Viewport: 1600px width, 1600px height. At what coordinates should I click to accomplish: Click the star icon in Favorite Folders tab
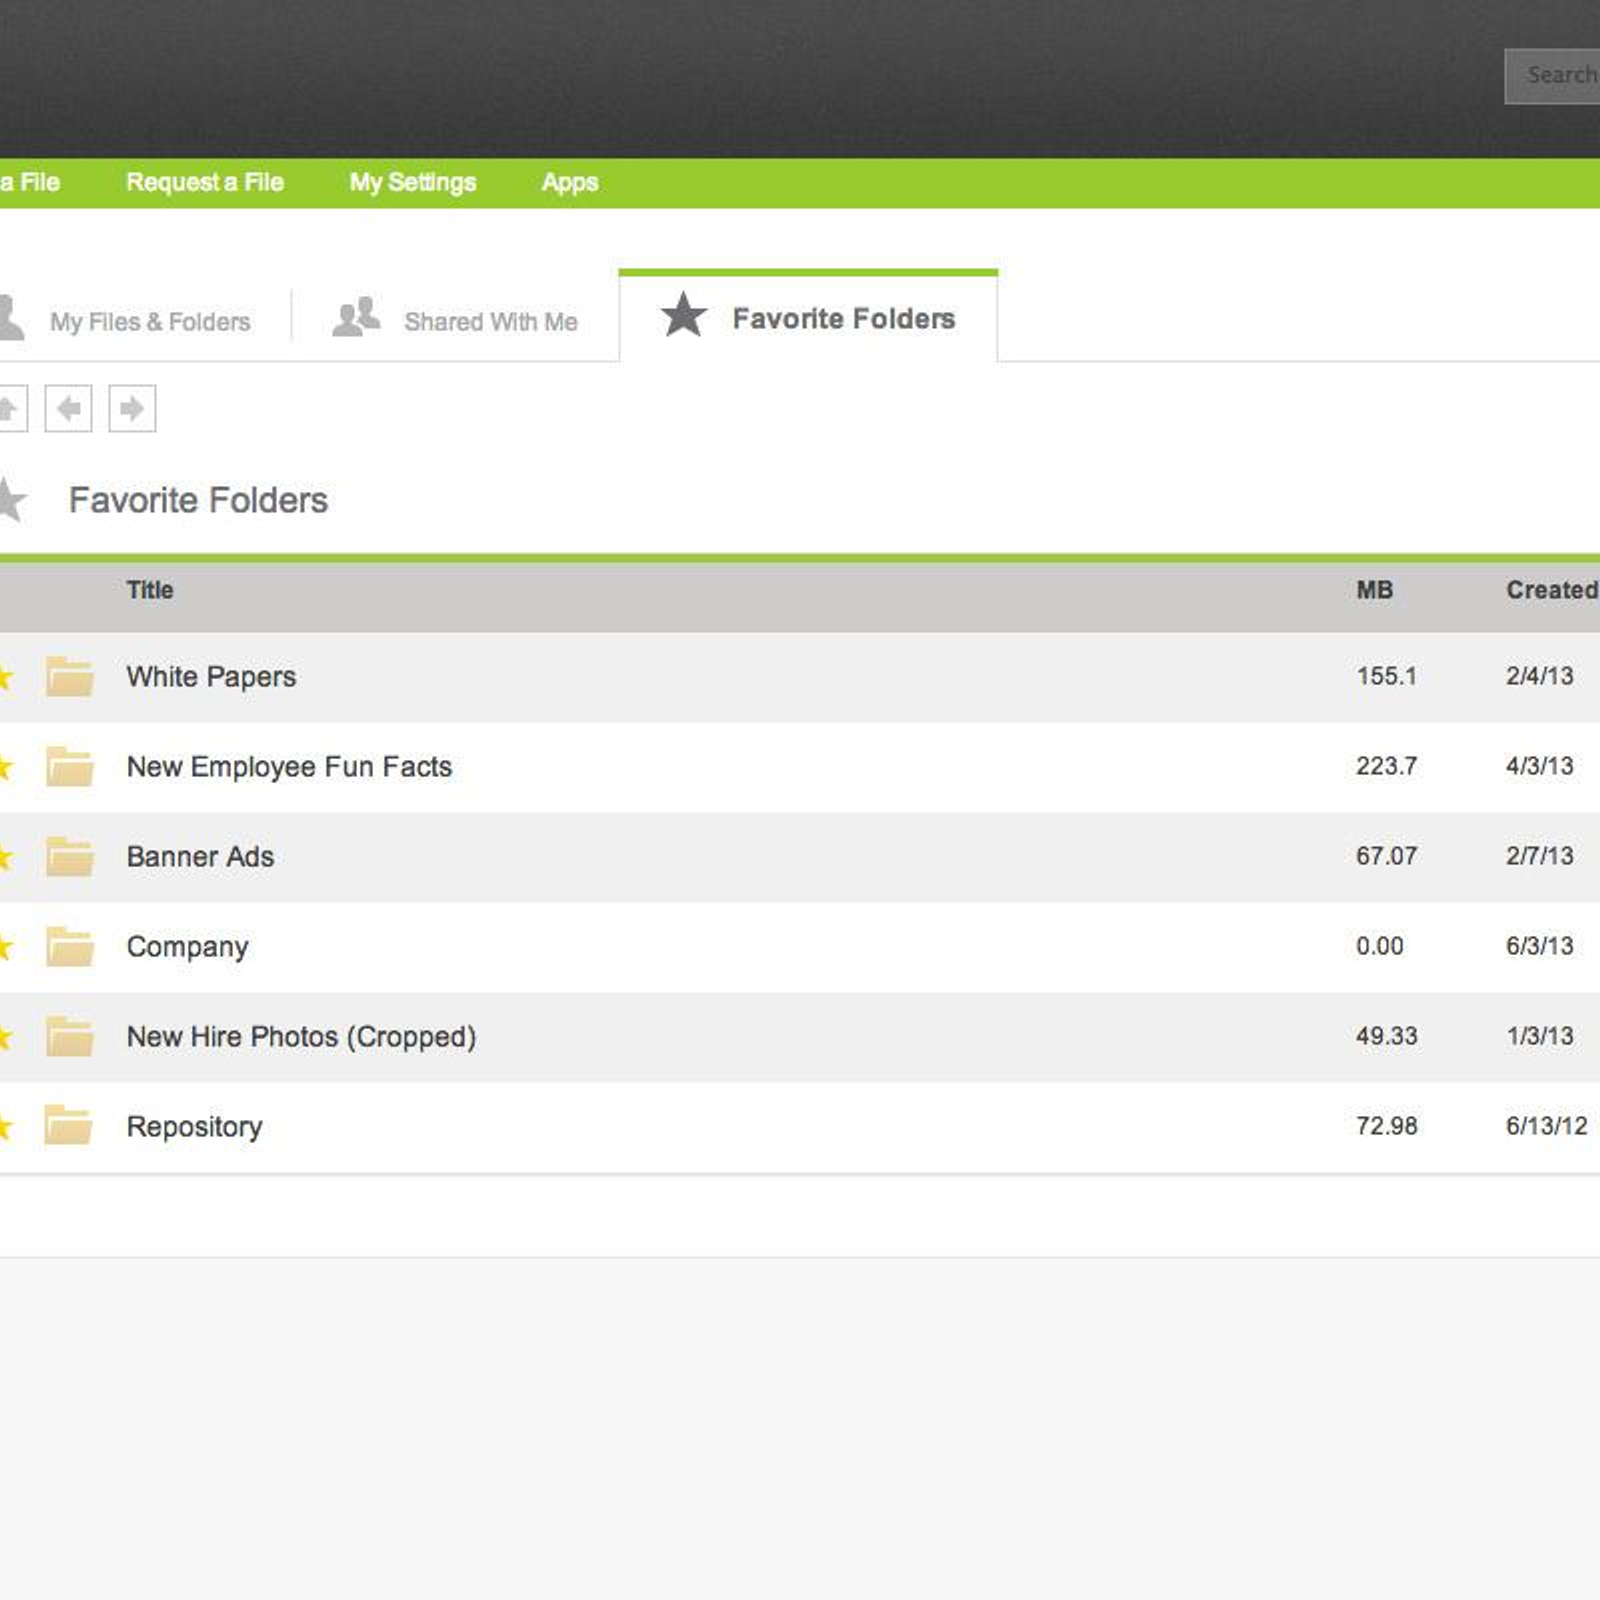(684, 315)
